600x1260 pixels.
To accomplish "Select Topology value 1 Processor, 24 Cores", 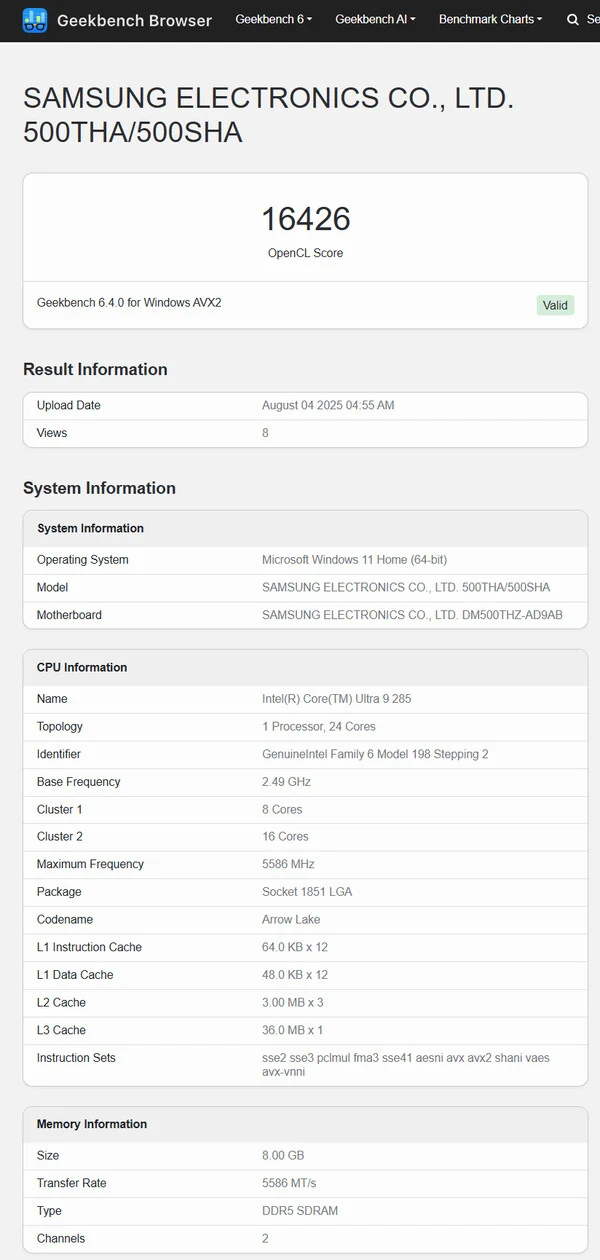I will (319, 727).
